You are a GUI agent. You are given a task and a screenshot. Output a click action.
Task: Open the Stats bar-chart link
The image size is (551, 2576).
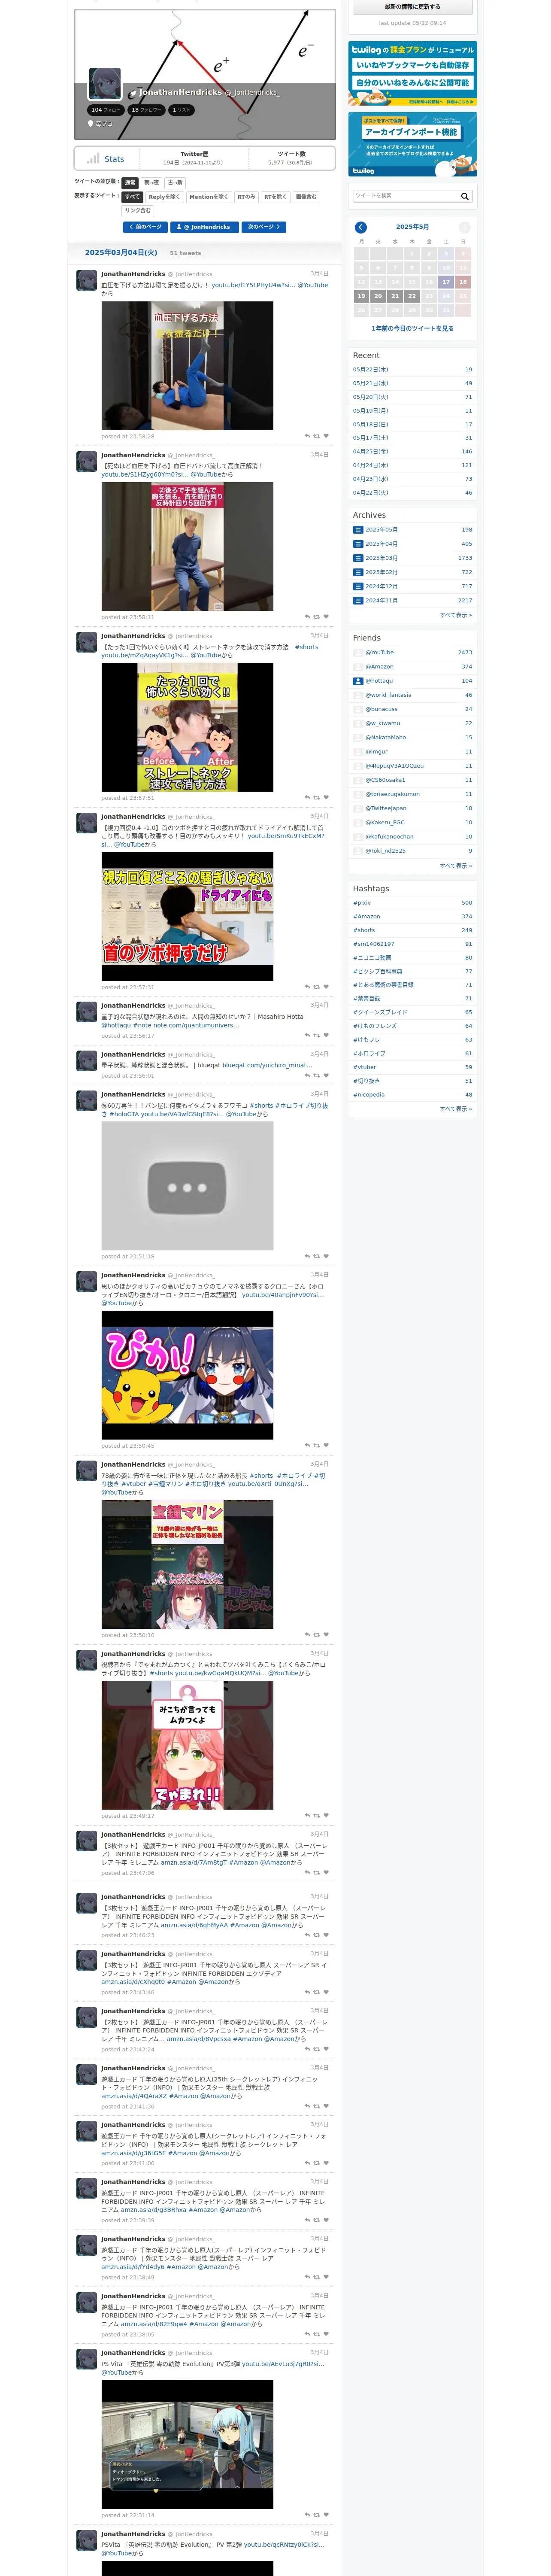coord(106,159)
